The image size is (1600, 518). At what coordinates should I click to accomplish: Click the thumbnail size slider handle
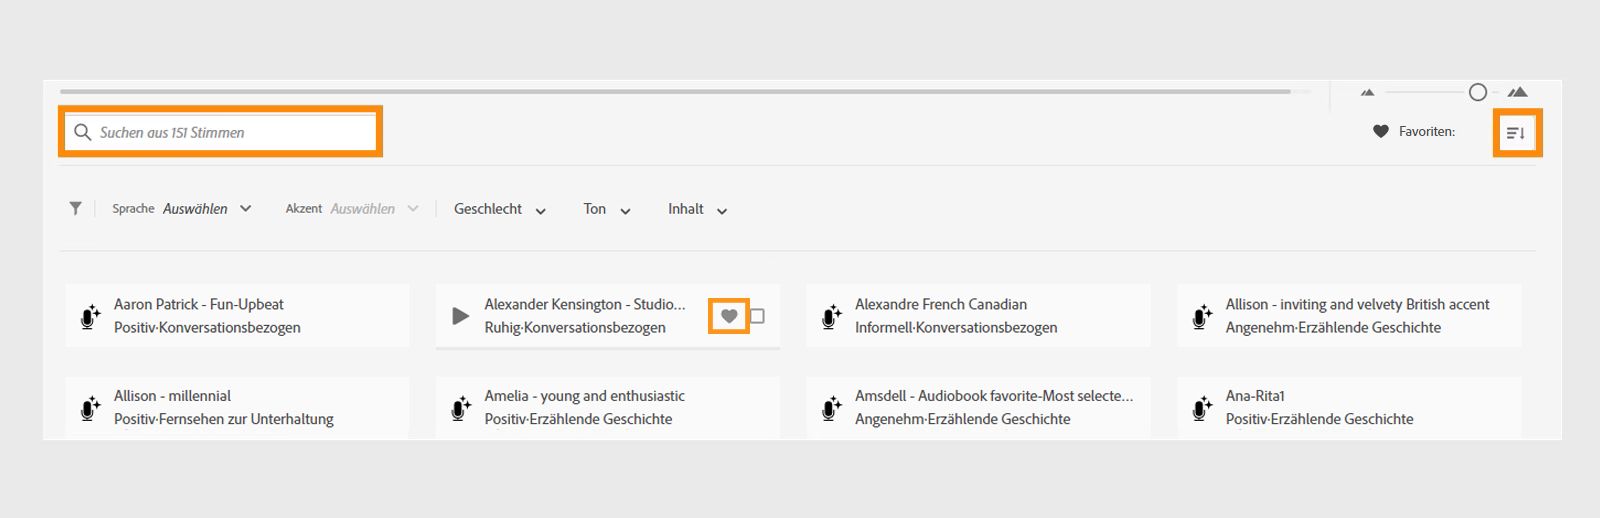coord(1477,92)
